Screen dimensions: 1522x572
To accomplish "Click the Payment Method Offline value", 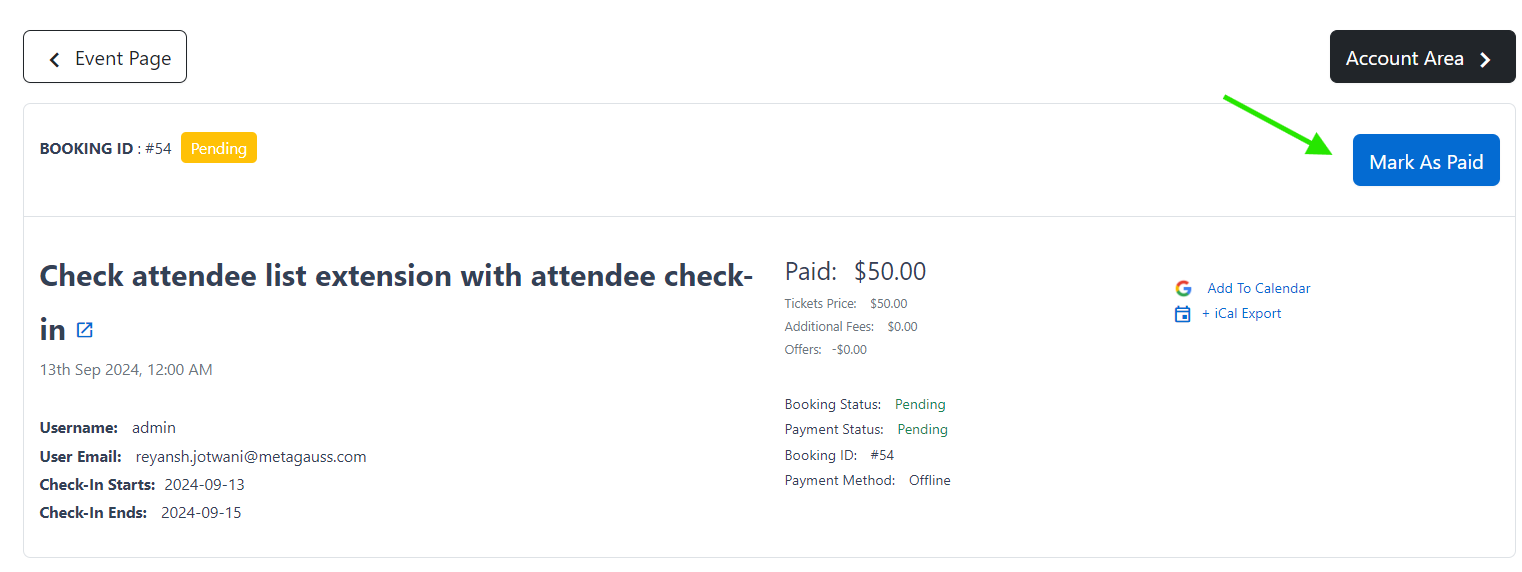I will click(930, 481).
